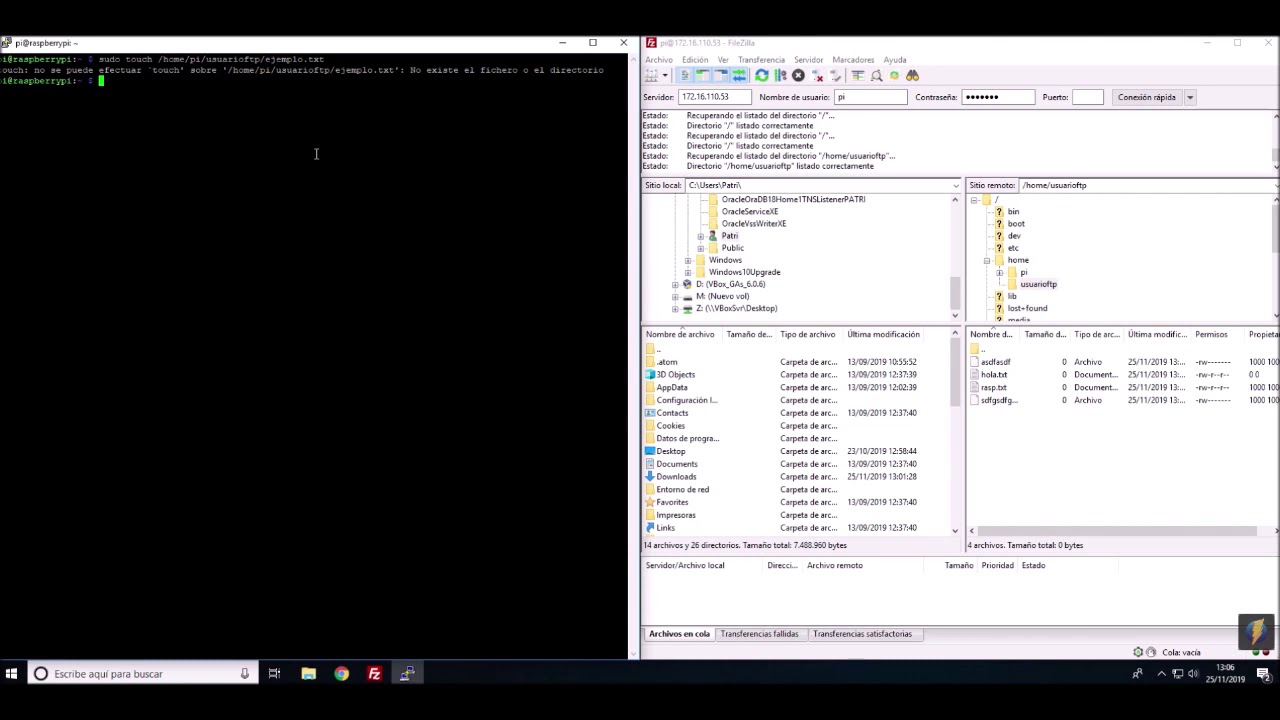Click the magnifier directory comparison icon
The image size is (1280, 720).
point(876,75)
